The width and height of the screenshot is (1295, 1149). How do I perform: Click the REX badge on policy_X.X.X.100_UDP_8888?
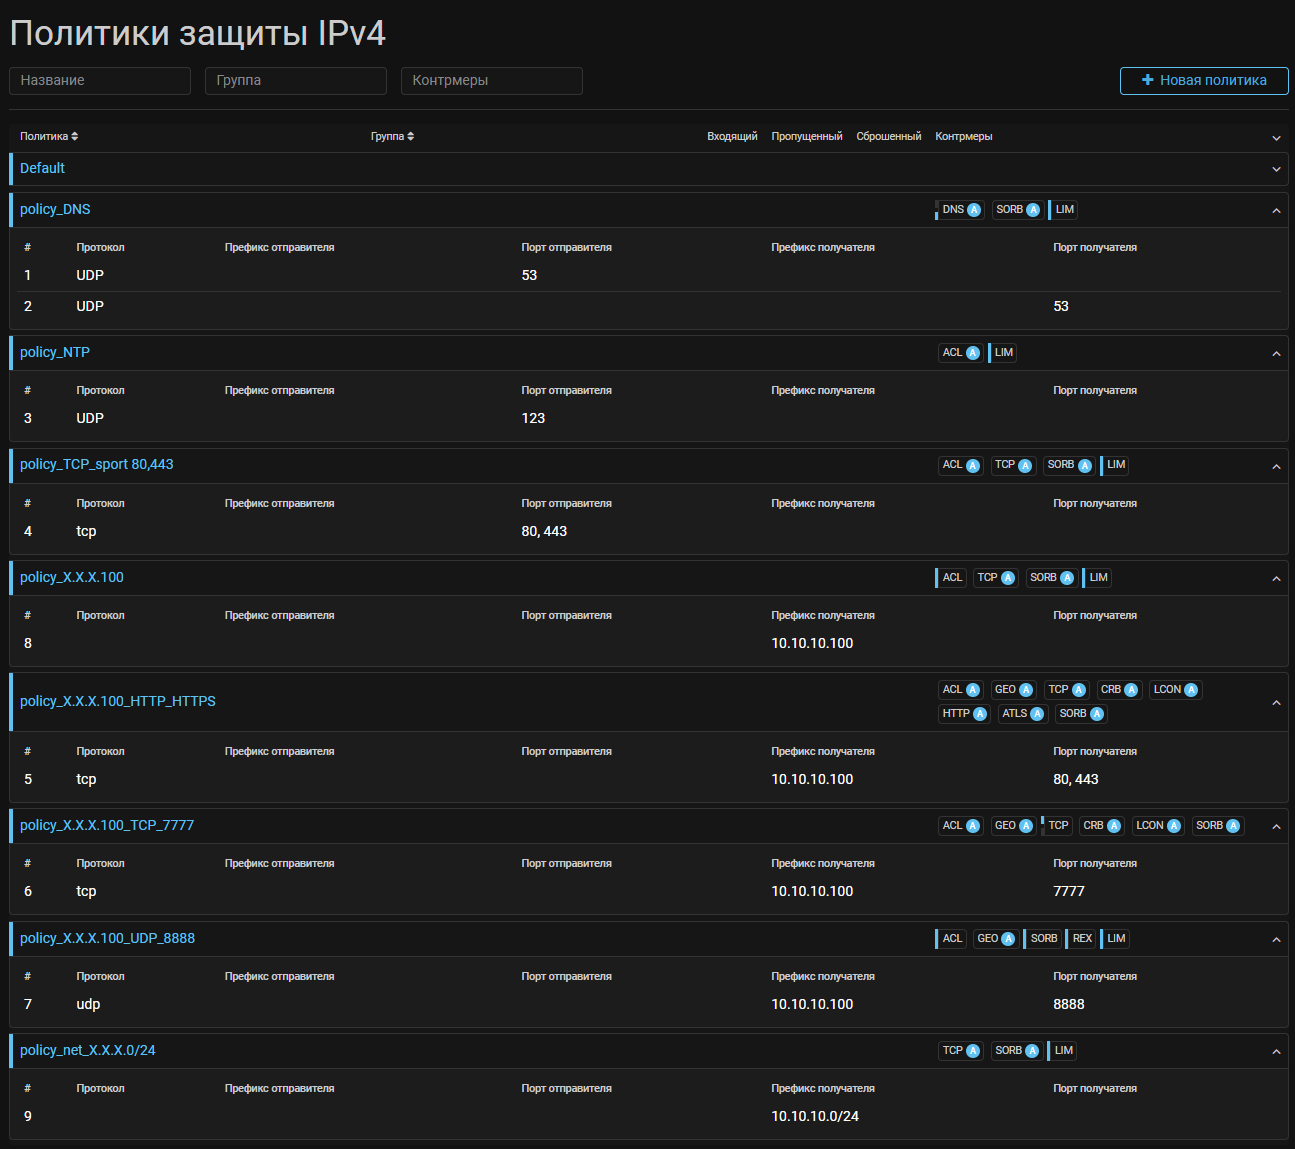click(1082, 939)
